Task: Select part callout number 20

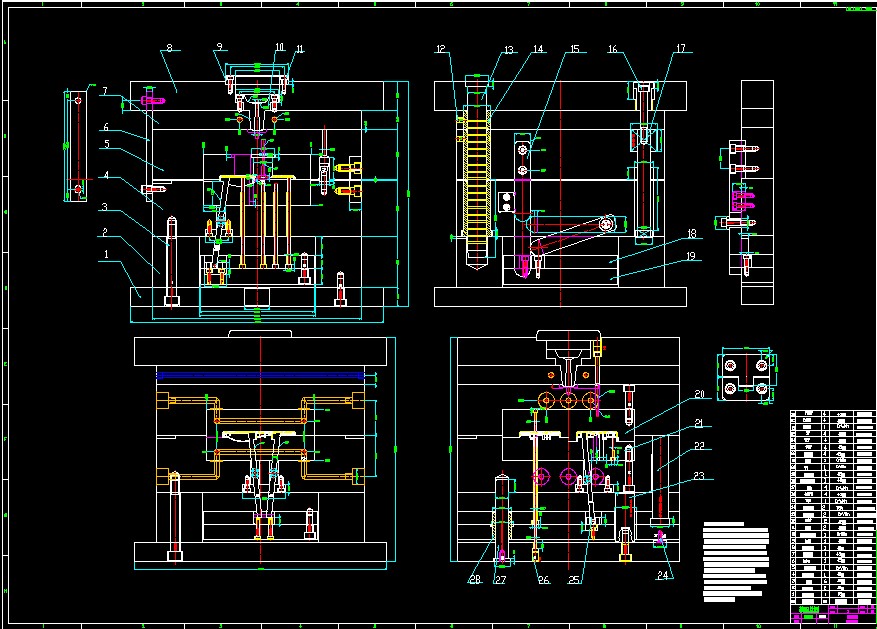Action: coord(699,394)
